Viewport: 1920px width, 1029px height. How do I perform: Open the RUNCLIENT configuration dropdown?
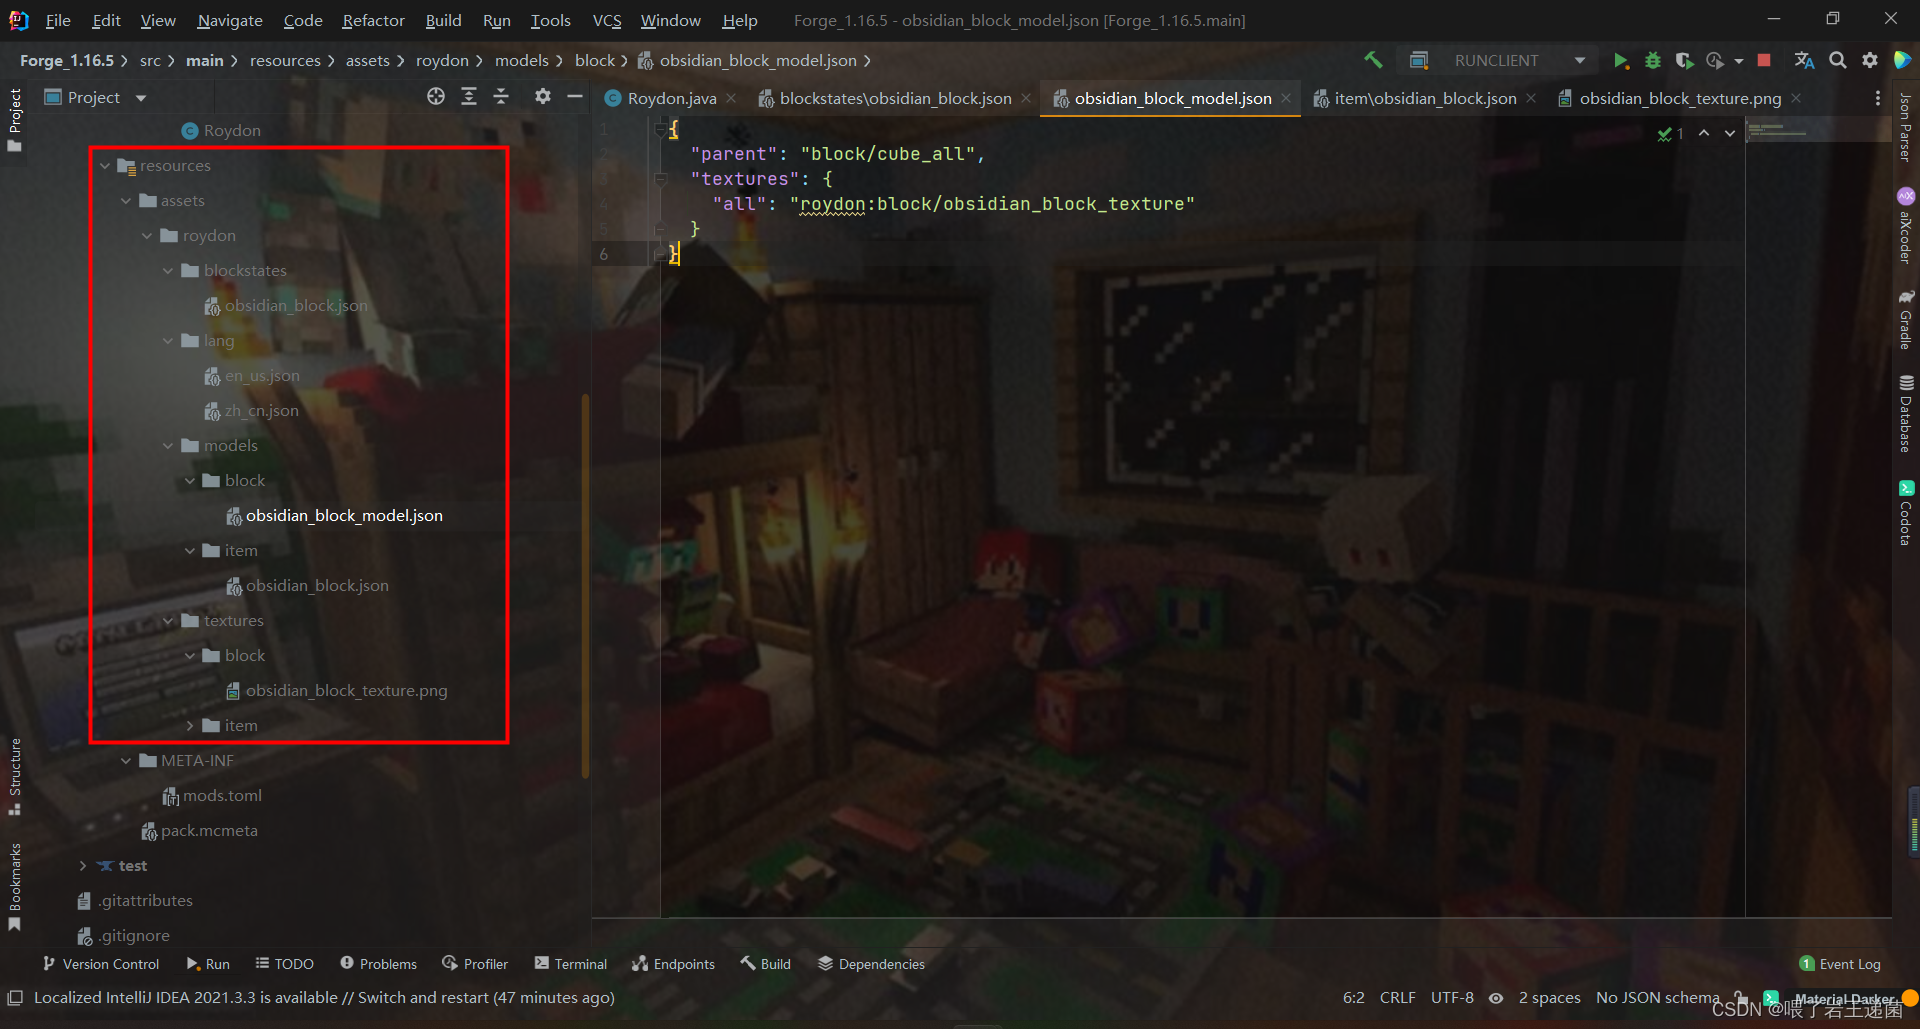click(1580, 60)
